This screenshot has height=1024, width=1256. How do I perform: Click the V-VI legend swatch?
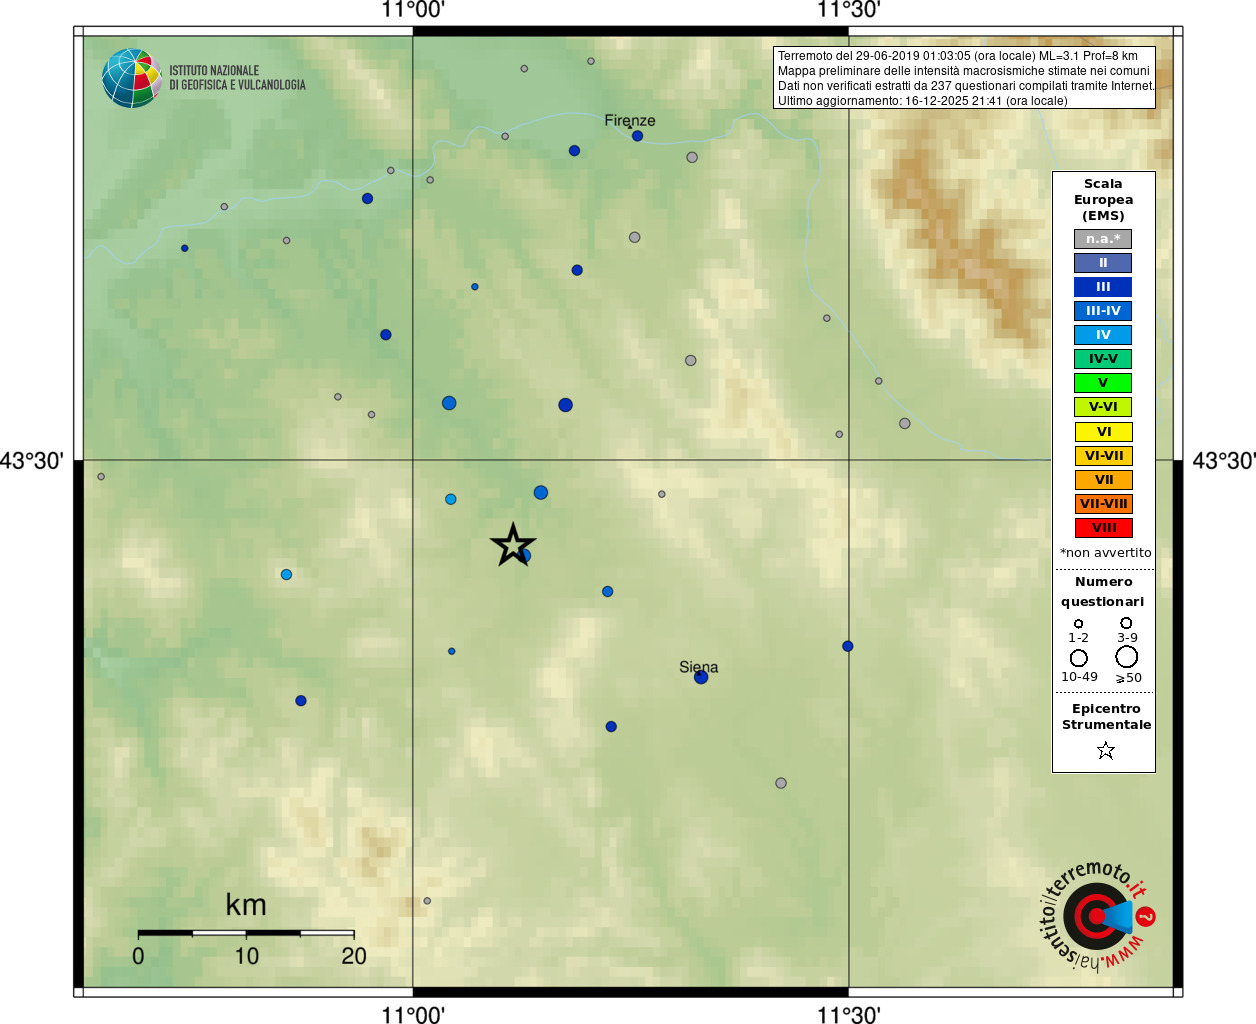[1103, 407]
